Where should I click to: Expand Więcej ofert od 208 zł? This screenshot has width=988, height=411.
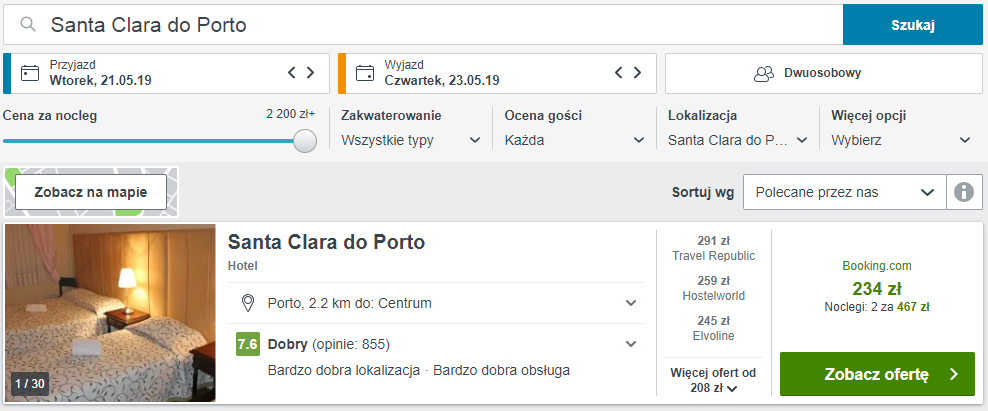[713, 380]
